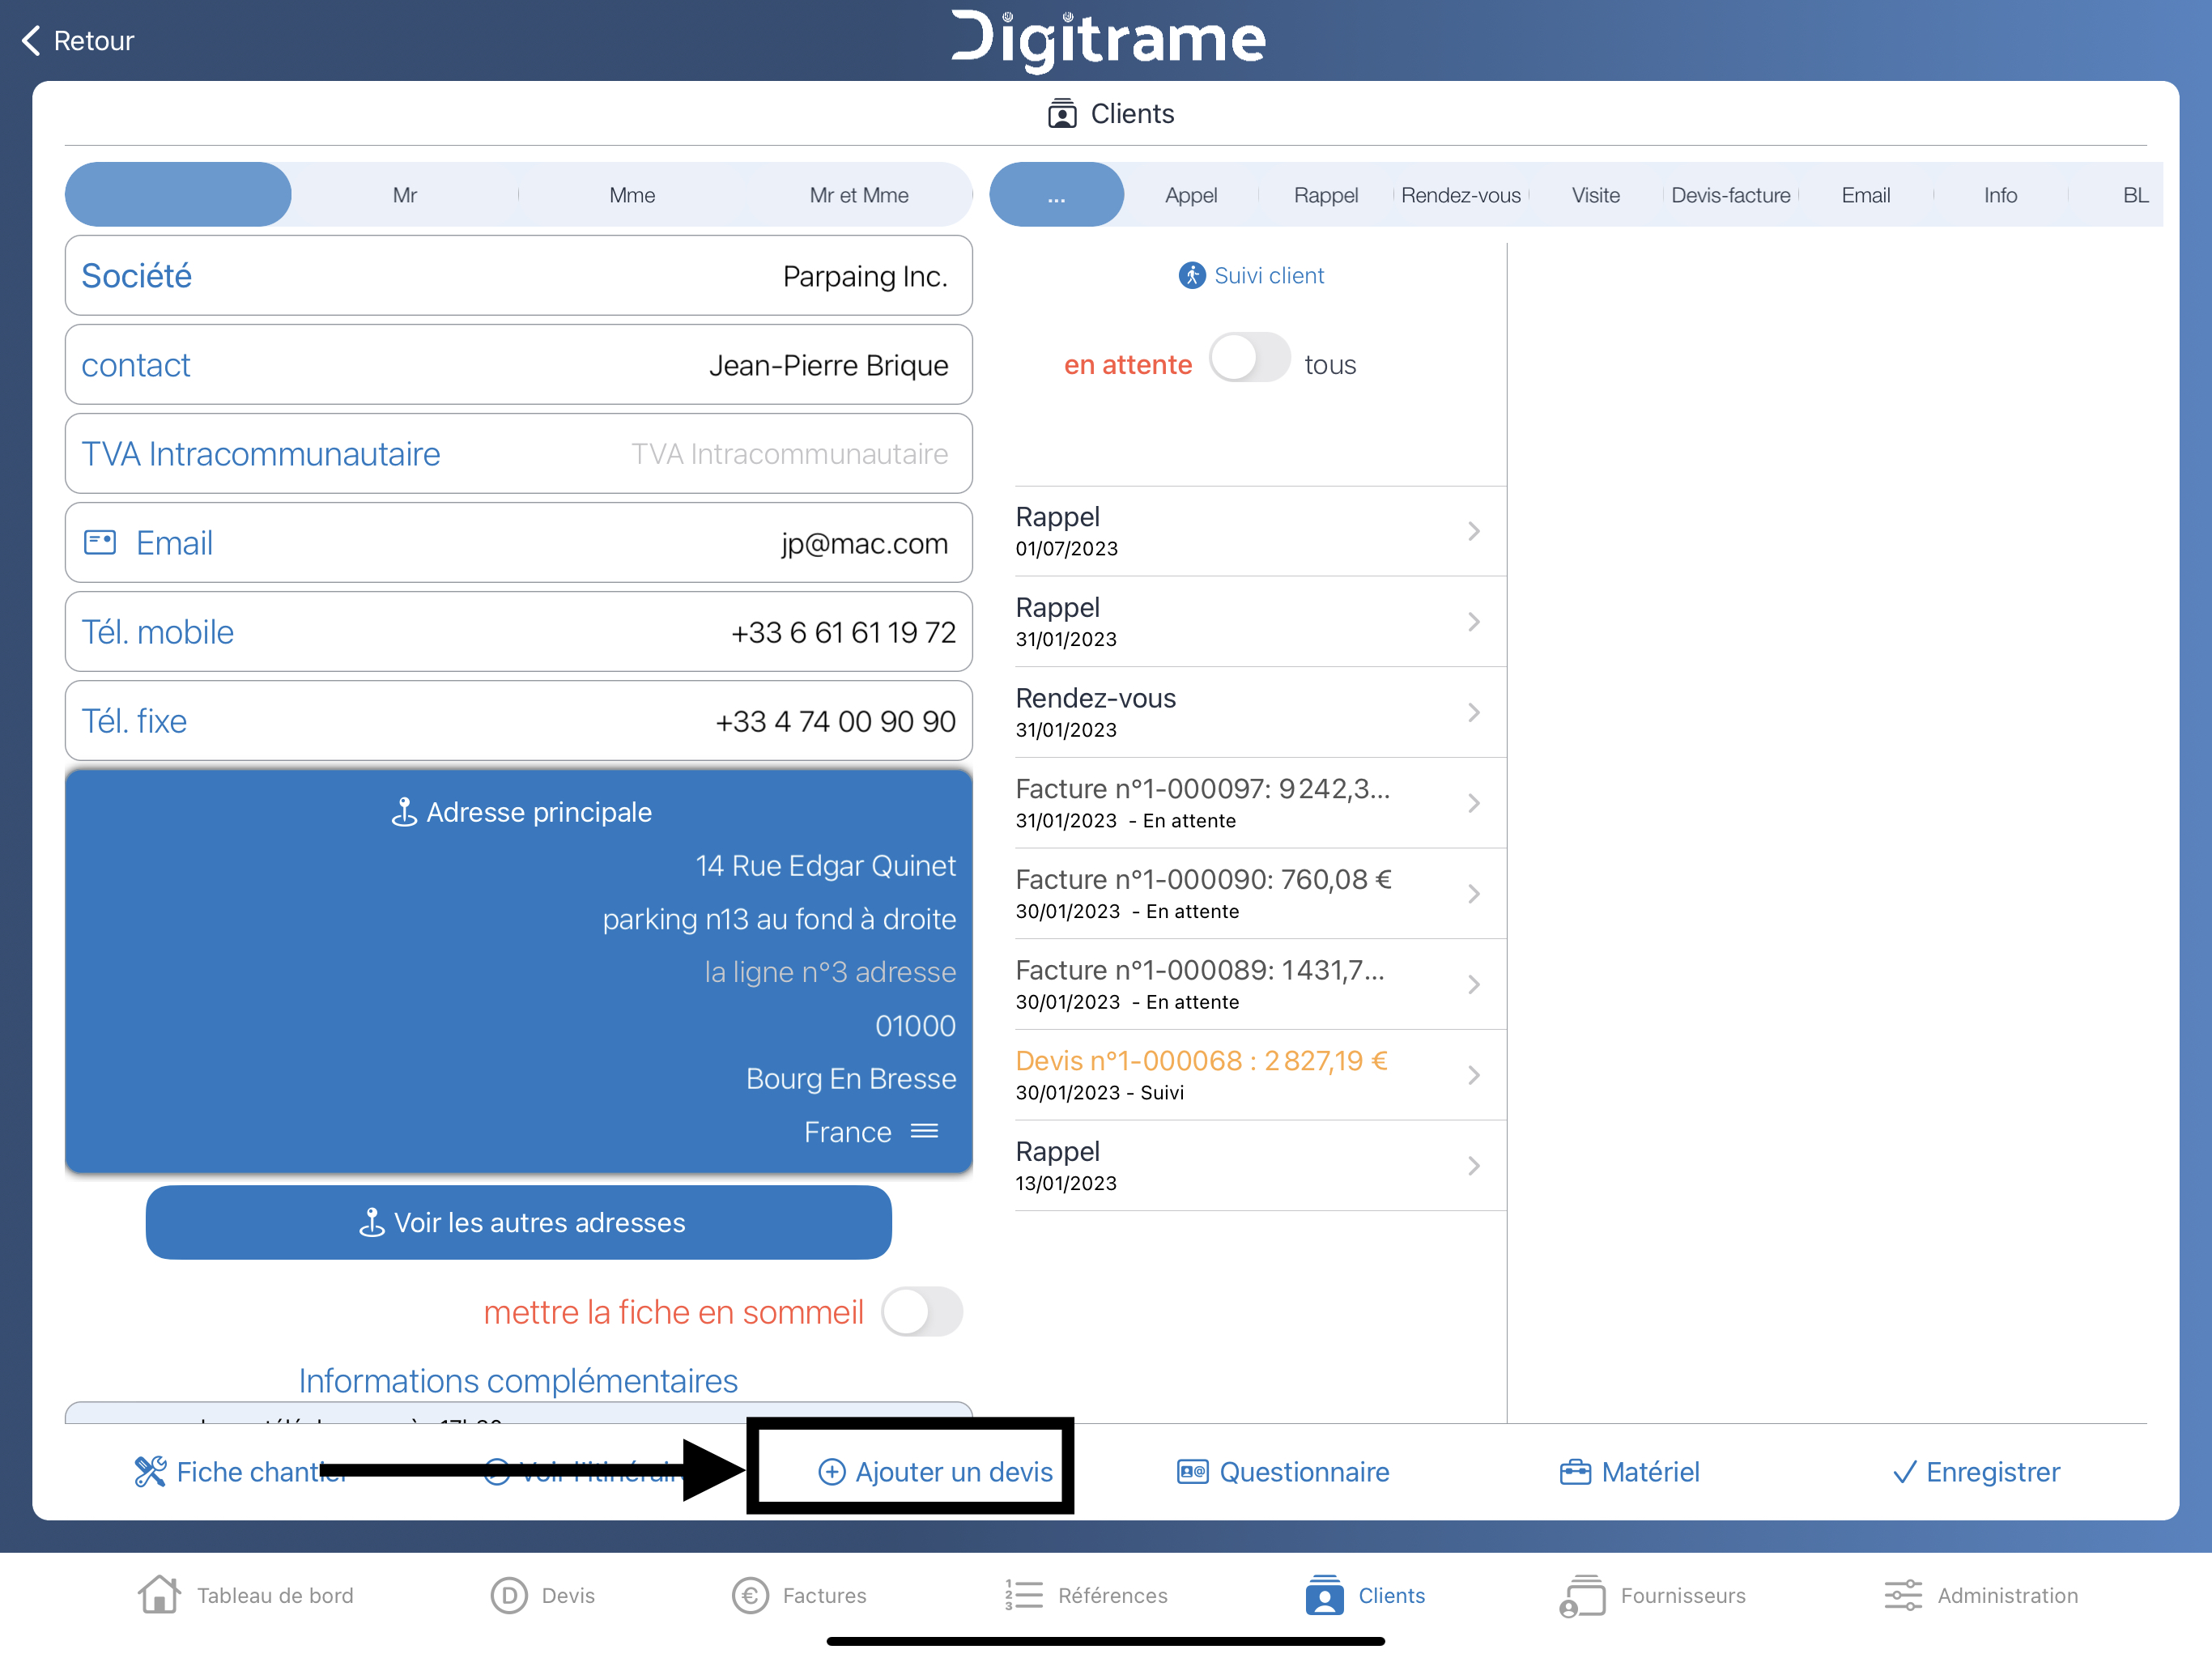Tap the Email card icon
Image resolution: width=2212 pixels, height=1658 pixels.
(x=100, y=543)
